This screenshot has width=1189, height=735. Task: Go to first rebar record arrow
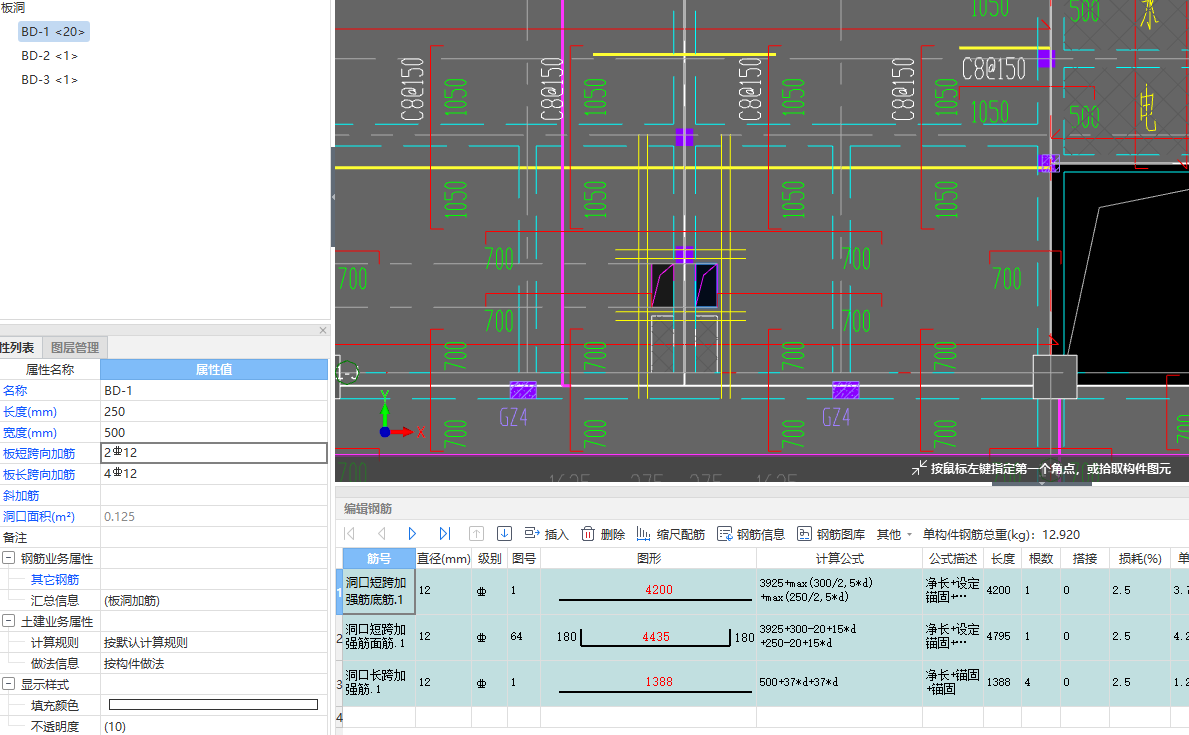350,534
